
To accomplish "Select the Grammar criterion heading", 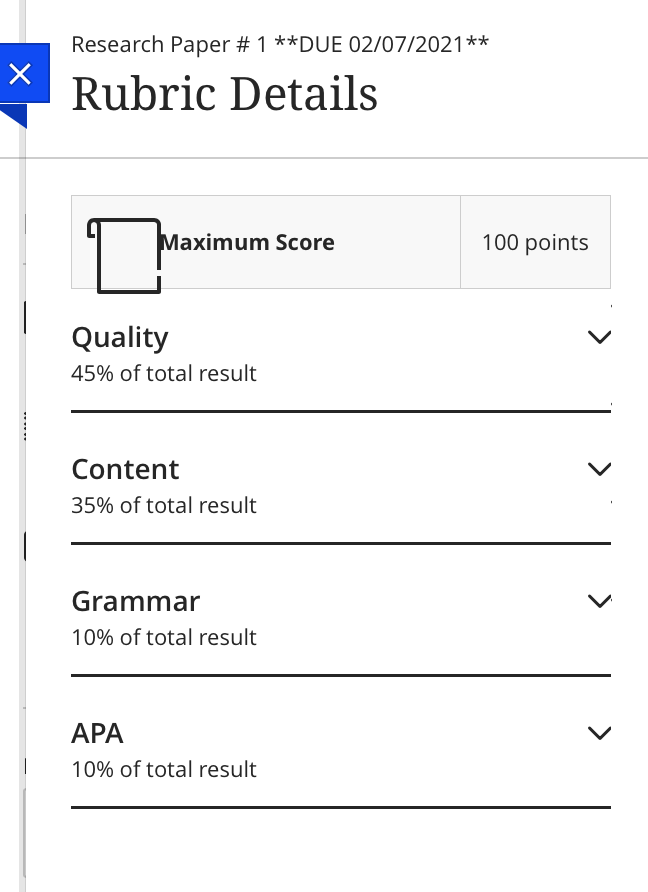I will pyautogui.click(x=135, y=601).
